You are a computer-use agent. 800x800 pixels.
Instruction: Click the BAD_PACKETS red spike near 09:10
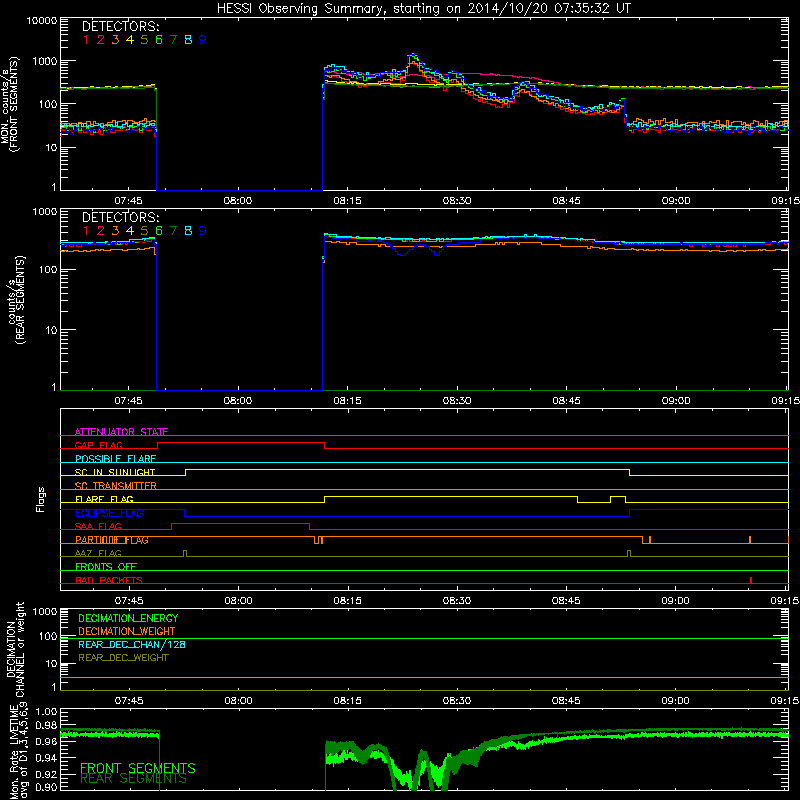[751, 580]
